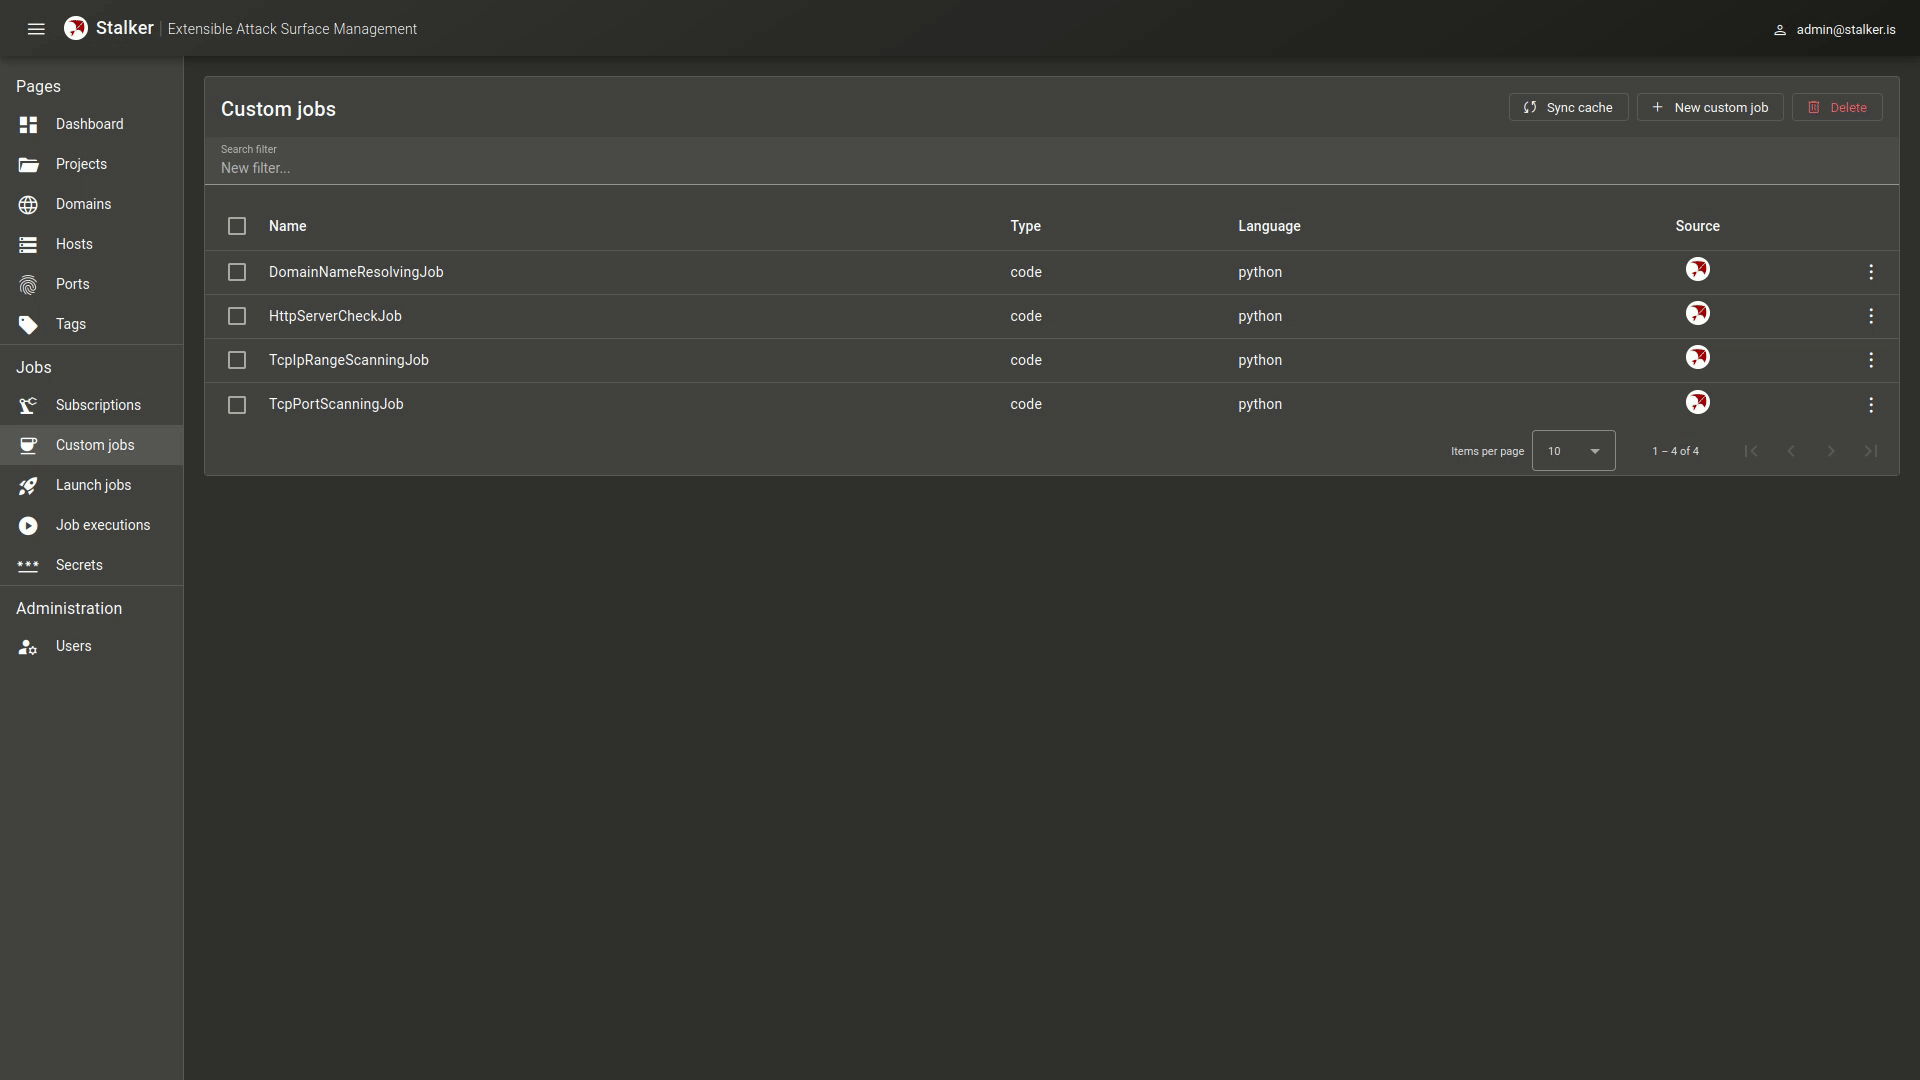The width and height of the screenshot is (1920, 1080).
Task: Click the Domains globe icon
Action: (28, 205)
